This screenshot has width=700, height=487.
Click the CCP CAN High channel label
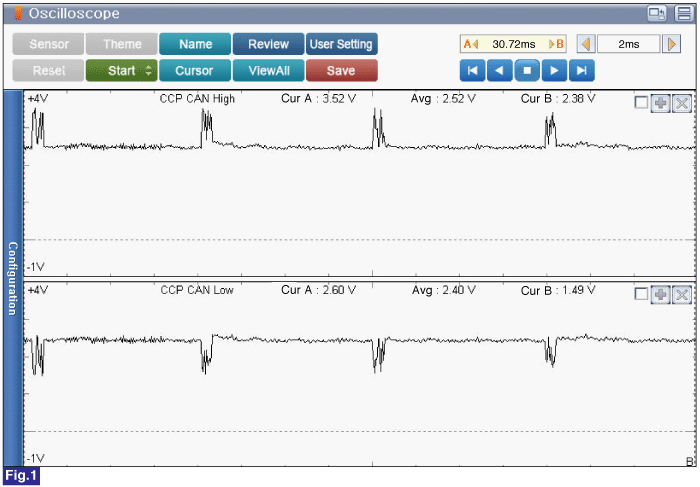click(x=197, y=99)
